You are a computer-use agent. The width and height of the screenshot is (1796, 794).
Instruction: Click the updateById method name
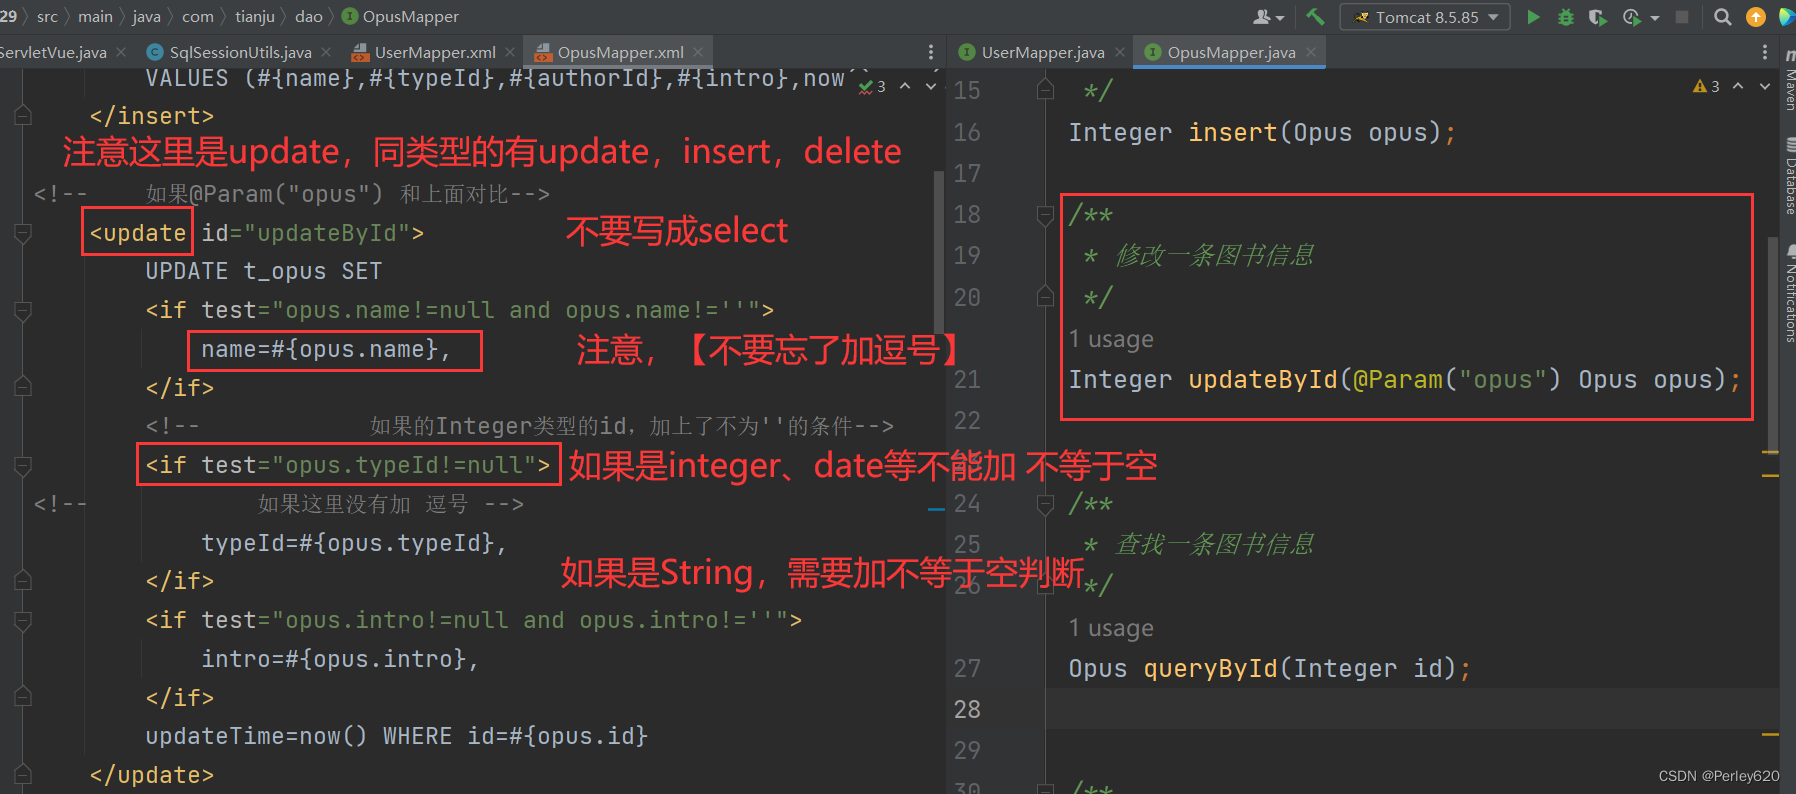[1262, 380]
